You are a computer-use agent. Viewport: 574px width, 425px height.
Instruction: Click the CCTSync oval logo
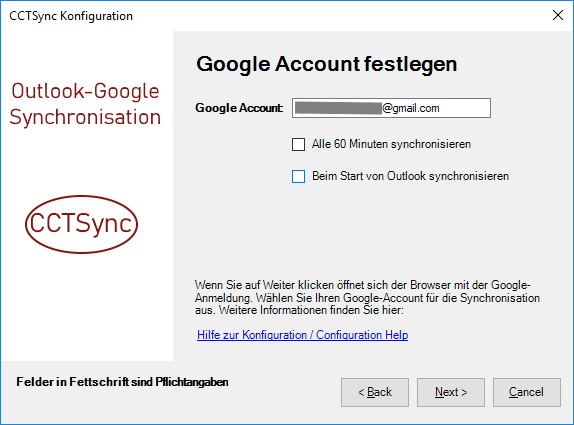[81, 224]
